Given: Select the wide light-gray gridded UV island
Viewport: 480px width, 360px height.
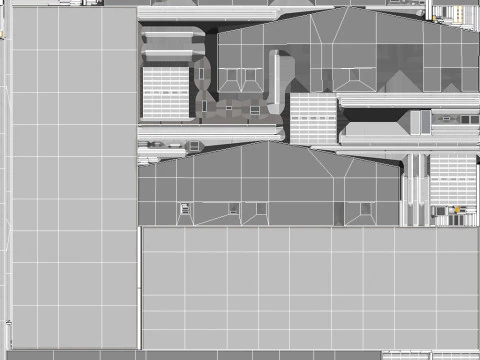Looking at the screenshot, I should 311,288.
